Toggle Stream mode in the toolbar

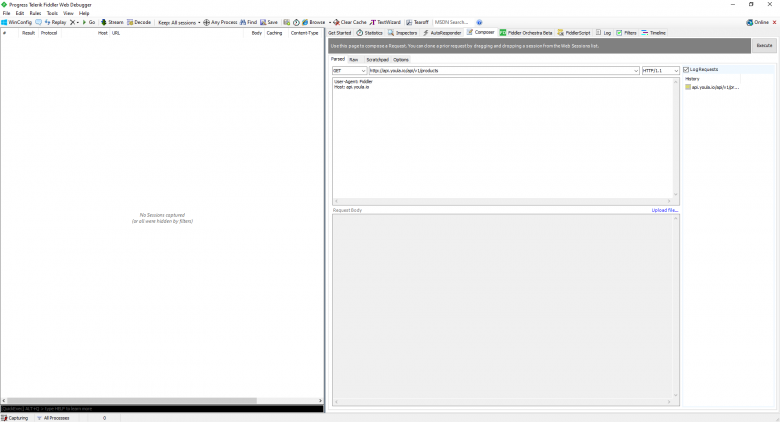(103, 22)
